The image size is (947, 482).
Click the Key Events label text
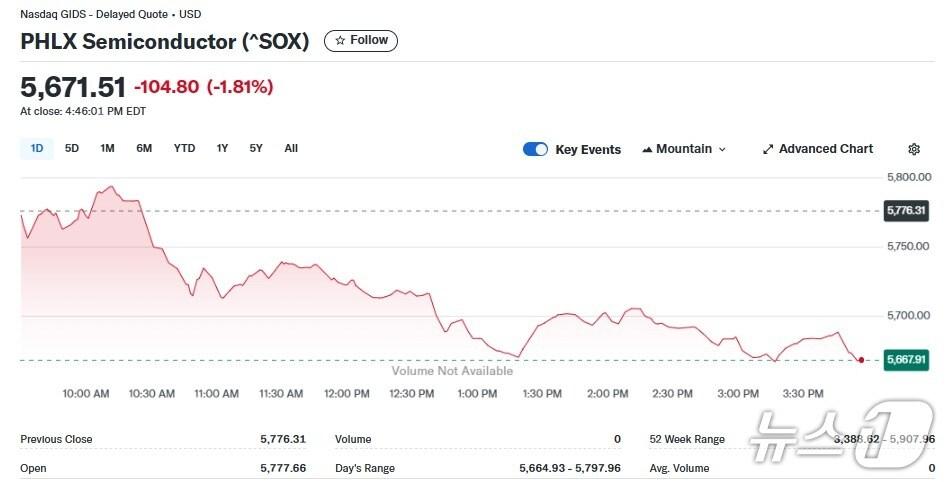tap(588, 150)
